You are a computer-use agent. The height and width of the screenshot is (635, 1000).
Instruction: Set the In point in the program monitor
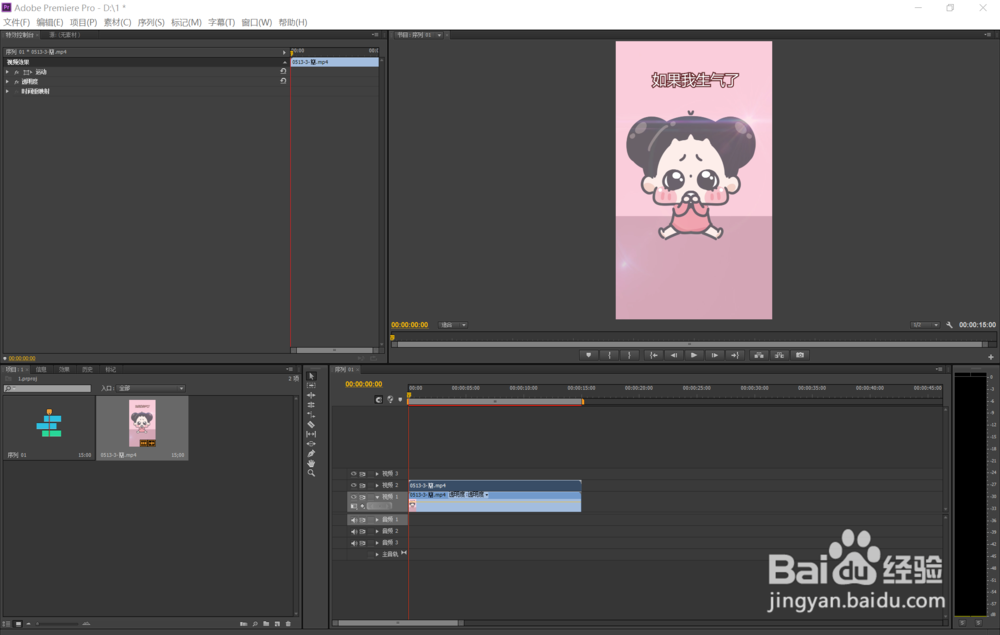[609, 355]
